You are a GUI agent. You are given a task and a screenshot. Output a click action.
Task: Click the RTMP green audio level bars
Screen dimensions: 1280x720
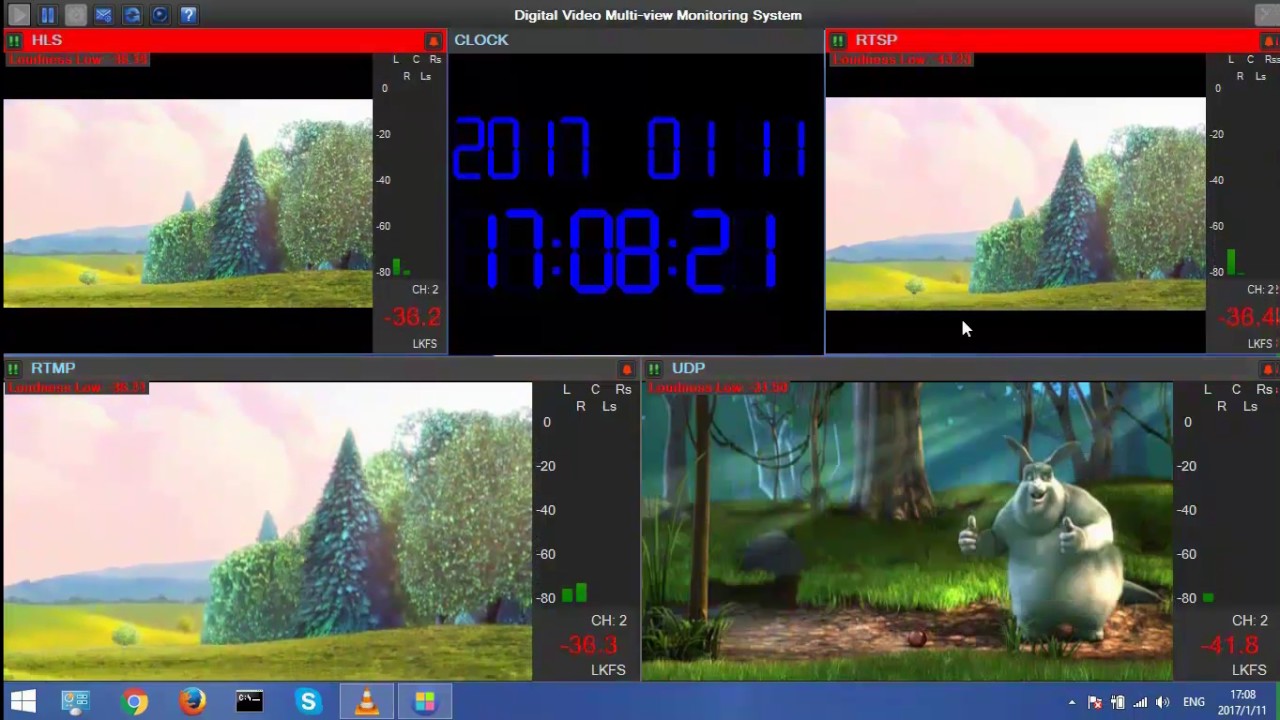(574, 593)
